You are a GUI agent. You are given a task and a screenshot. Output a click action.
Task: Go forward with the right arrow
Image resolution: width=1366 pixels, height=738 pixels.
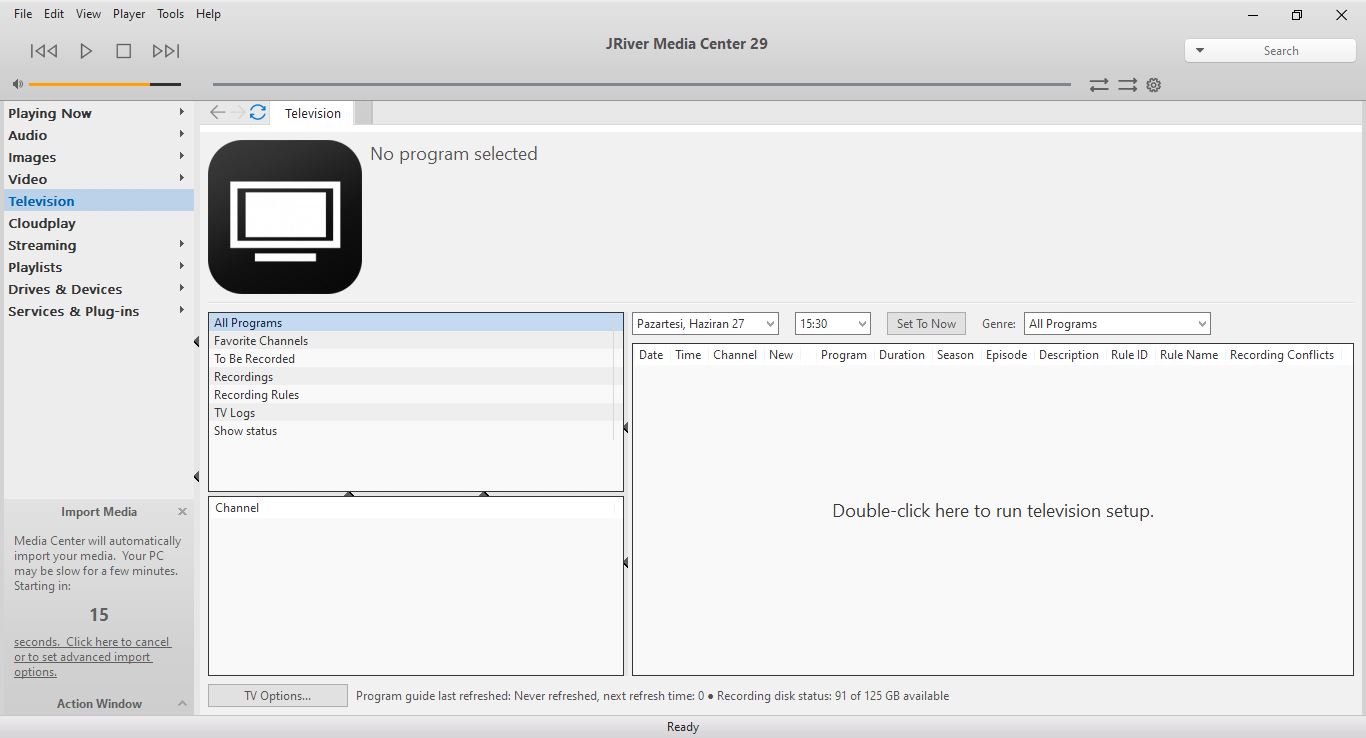click(237, 112)
